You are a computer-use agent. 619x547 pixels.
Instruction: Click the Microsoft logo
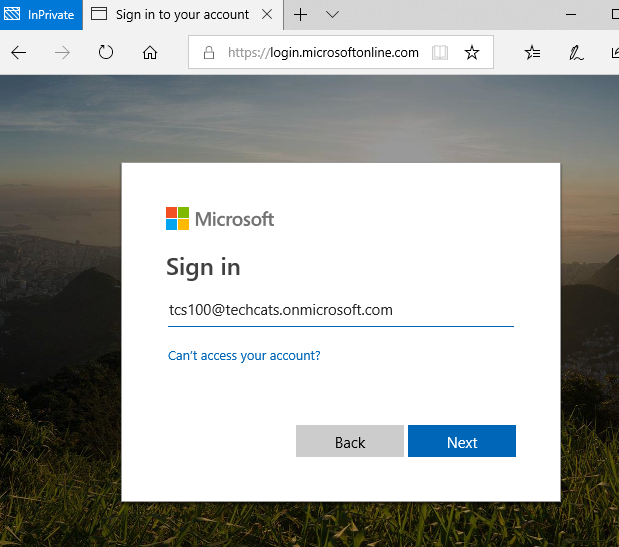pyautogui.click(x=220, y=219)
